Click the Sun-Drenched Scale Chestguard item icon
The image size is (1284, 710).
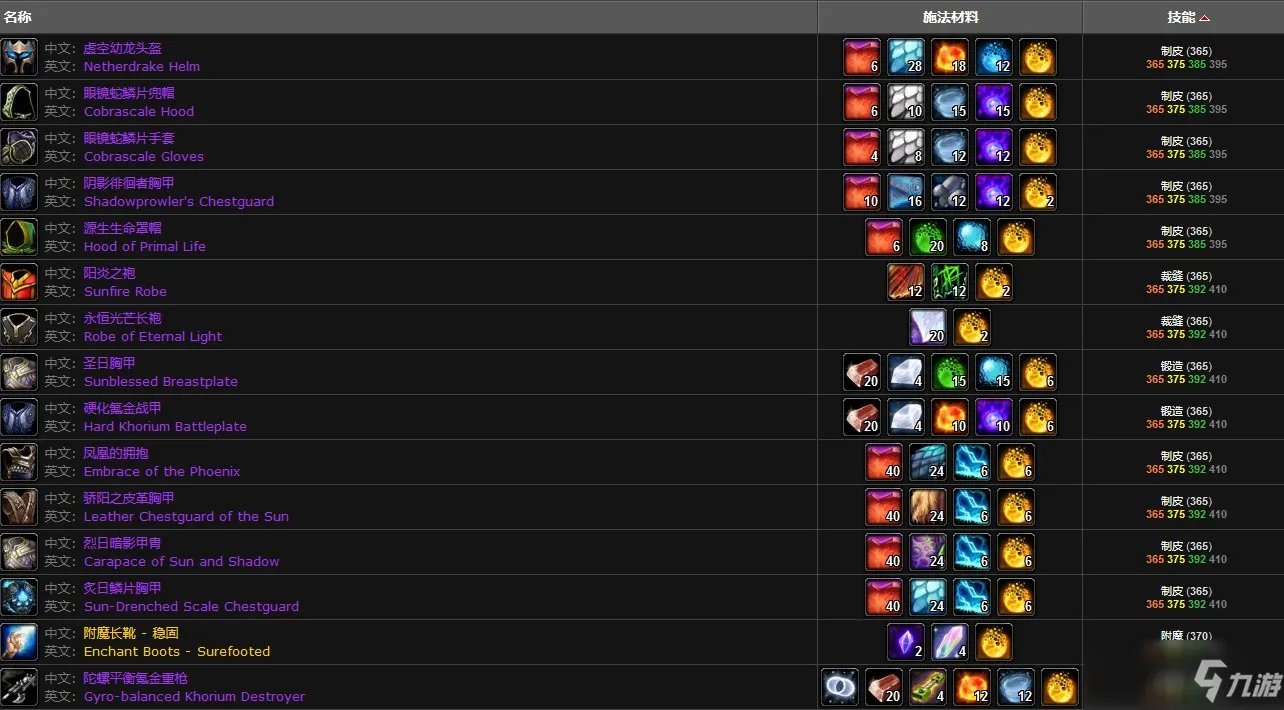click(x=19, y=597)
